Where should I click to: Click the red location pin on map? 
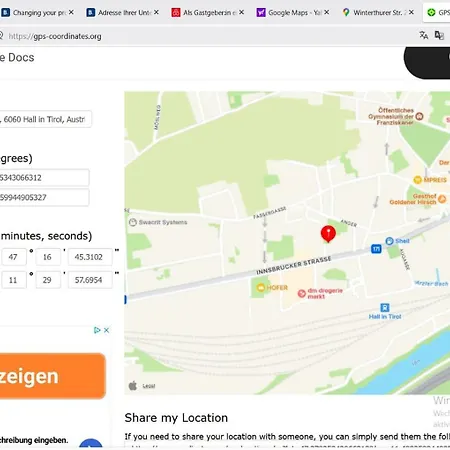pyautogui.click(x=328, y=233)
